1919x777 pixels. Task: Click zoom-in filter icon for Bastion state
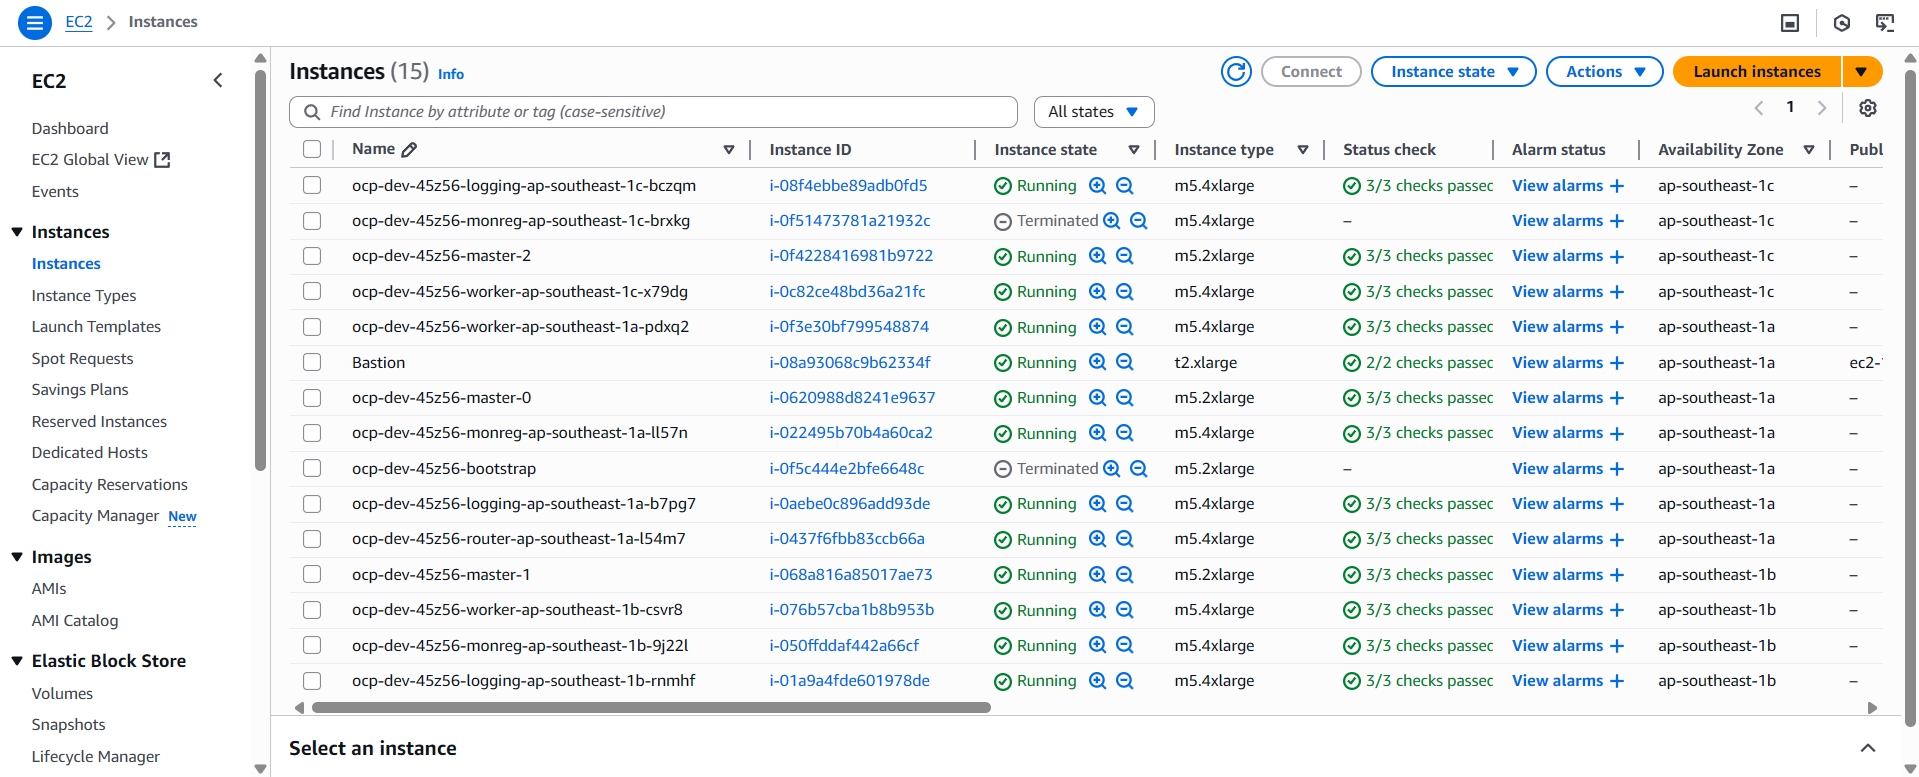tap(1097, 362)
